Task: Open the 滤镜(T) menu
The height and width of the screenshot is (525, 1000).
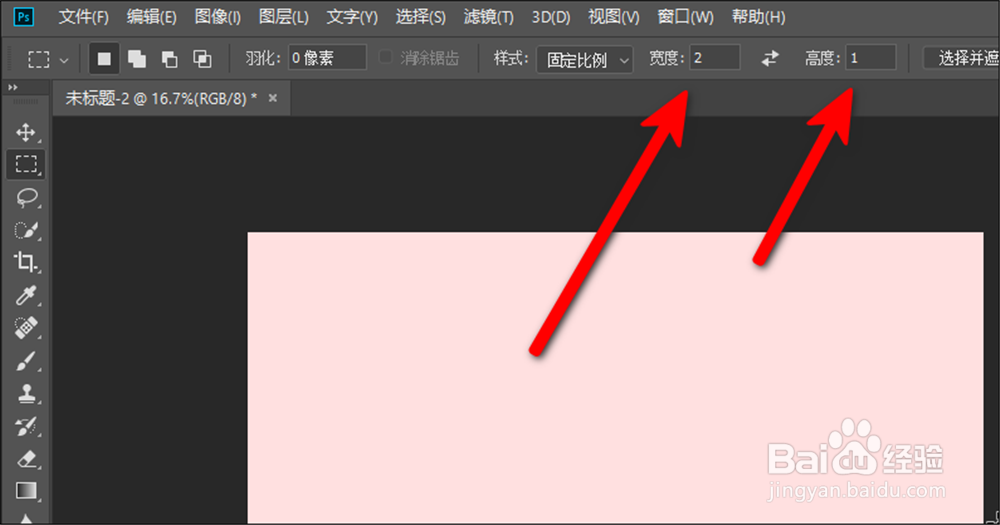Action: point(489,17)
